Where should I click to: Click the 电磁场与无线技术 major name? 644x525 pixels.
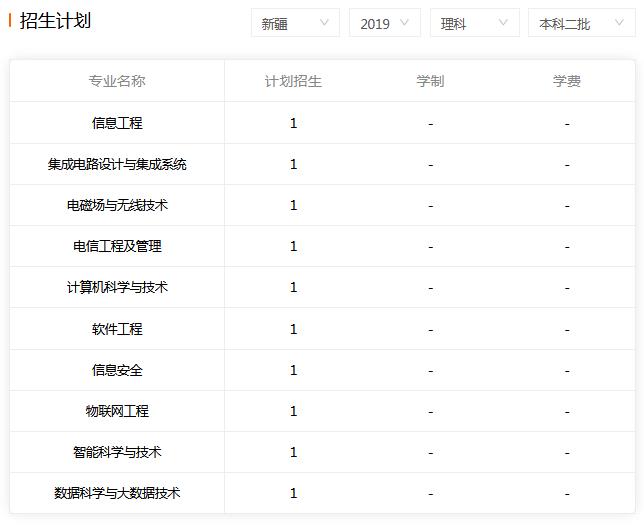117,205
